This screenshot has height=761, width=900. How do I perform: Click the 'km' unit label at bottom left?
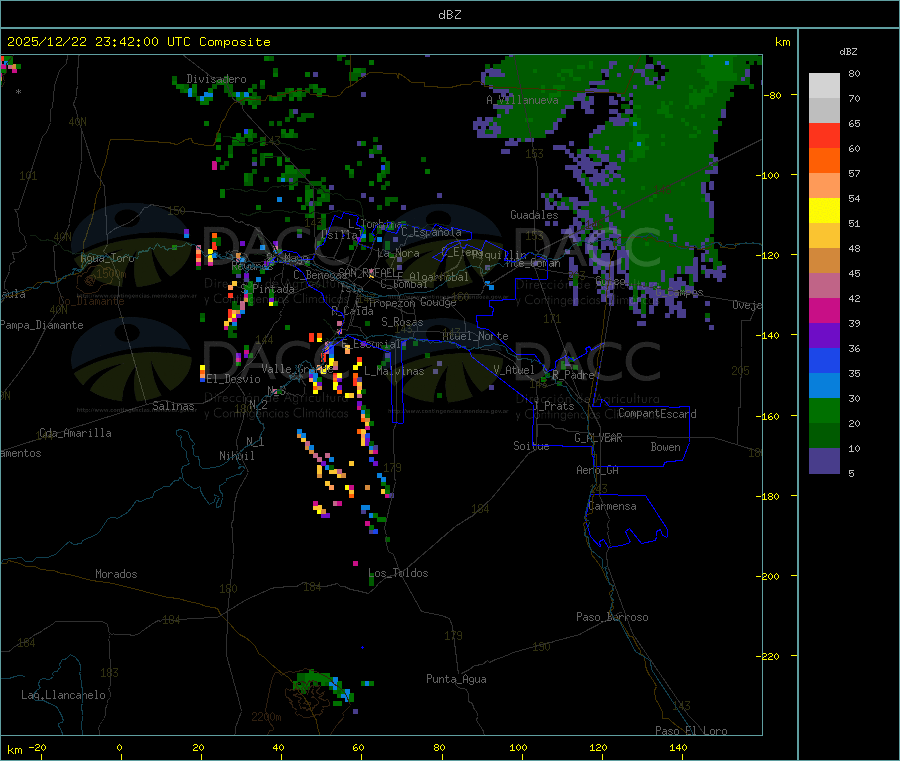[15, 750]
